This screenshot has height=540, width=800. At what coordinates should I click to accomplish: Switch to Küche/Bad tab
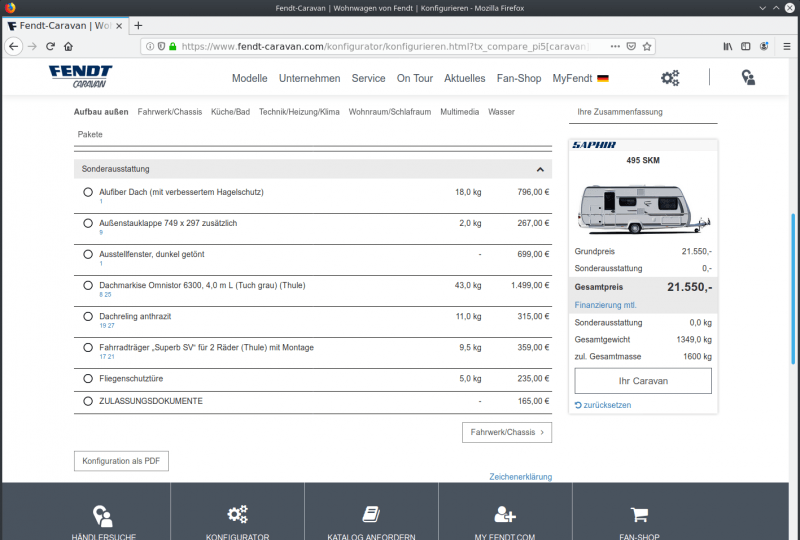click(231, 112)
